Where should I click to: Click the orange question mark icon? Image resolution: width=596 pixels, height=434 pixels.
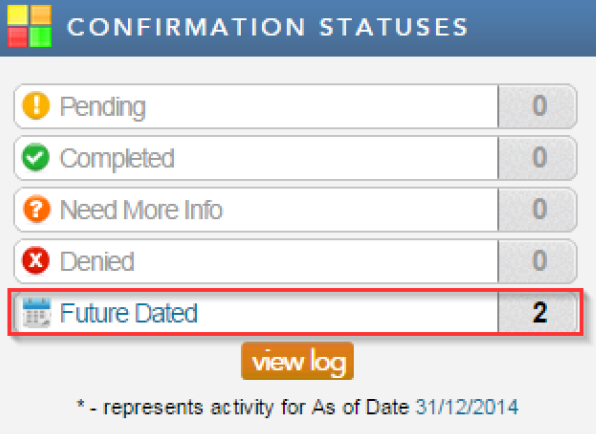[36, 209]
